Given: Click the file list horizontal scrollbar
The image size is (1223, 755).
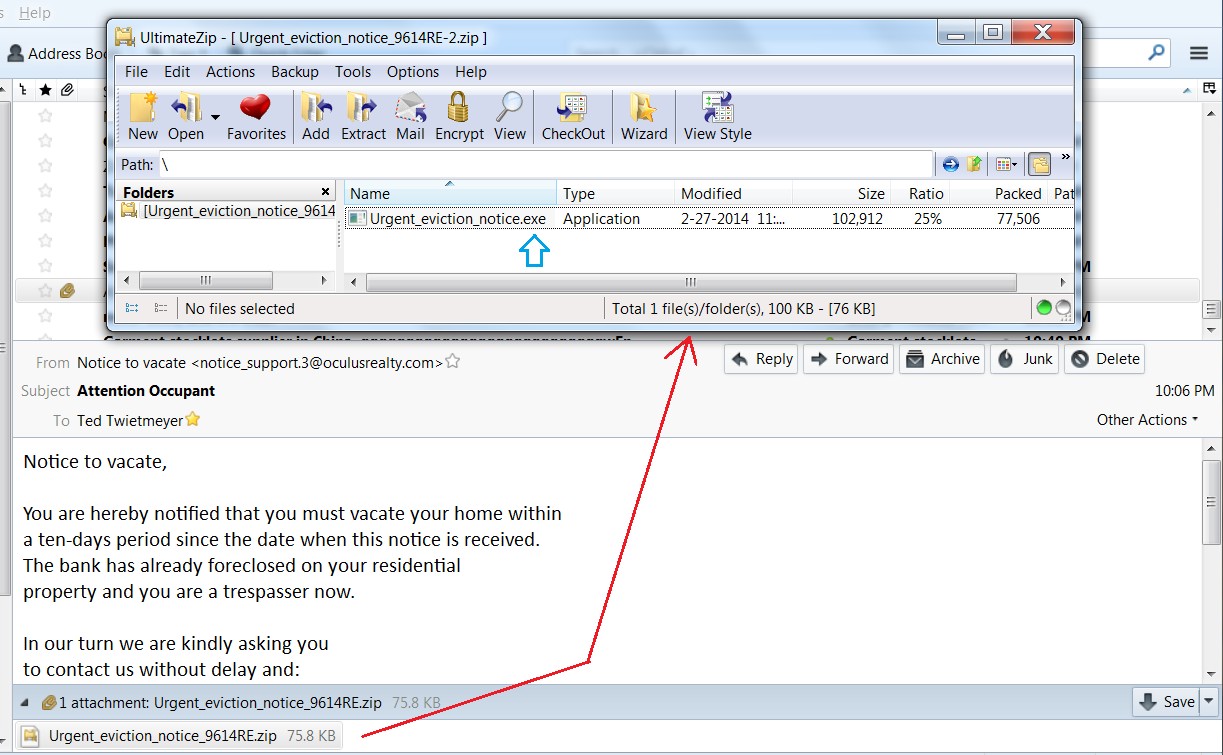Looking at the screenshot, I should [x=690, y=282].
